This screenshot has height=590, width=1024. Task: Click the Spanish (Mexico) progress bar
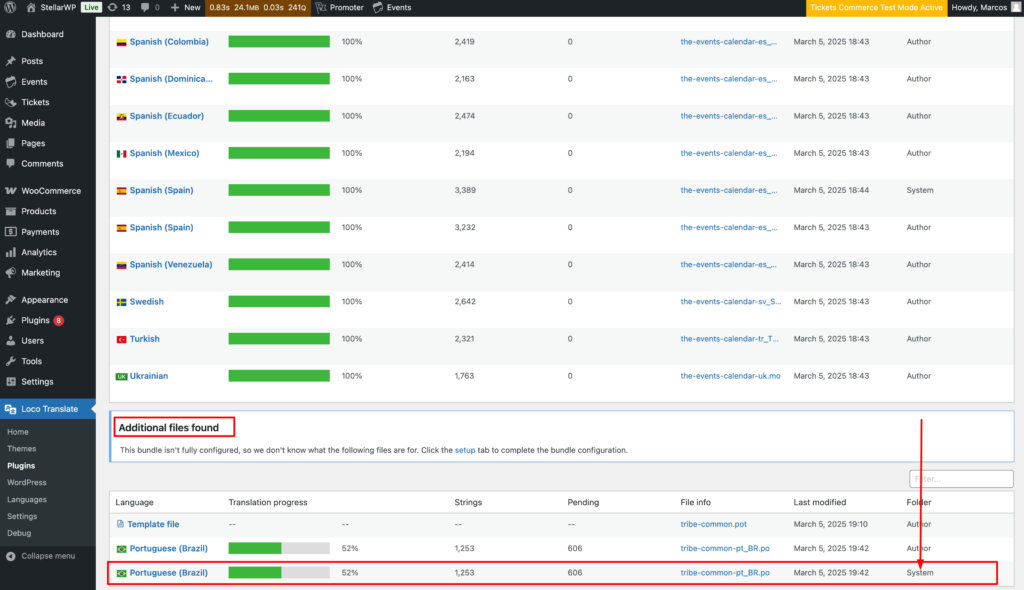[279, 153]
